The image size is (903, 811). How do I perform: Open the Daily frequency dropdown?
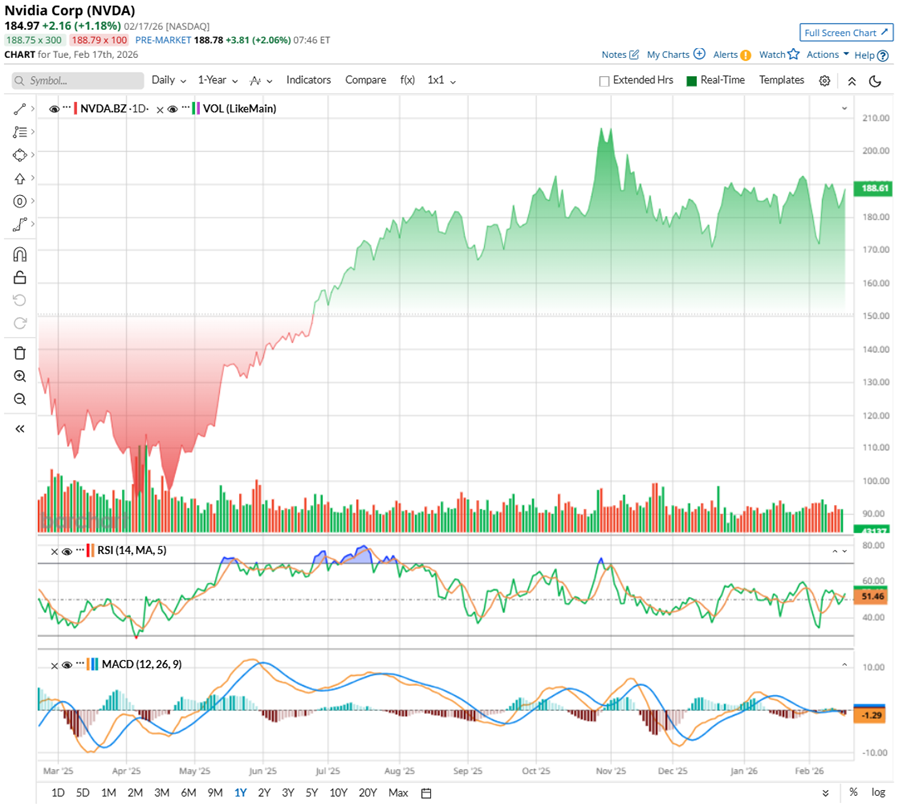(x=169, y=80)
